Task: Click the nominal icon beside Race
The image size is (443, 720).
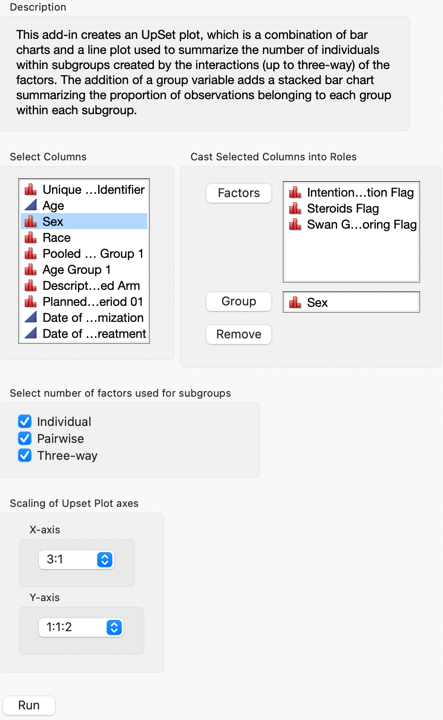Action: click(x=31, y=237)
